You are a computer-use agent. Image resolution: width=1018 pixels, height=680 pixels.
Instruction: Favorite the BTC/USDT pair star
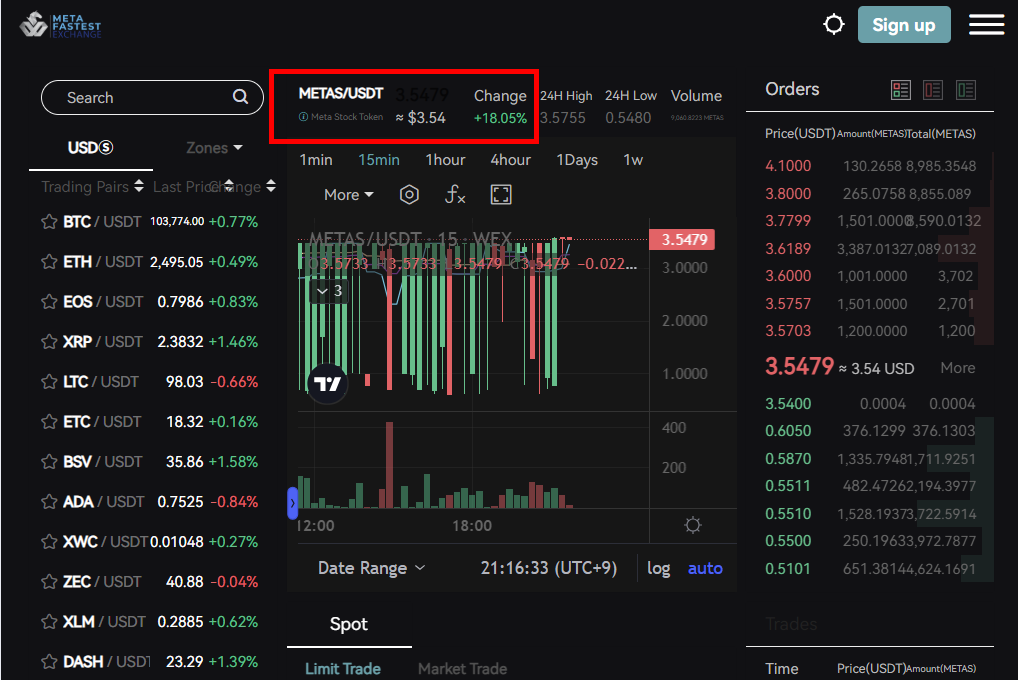click(x=49, y=222)
